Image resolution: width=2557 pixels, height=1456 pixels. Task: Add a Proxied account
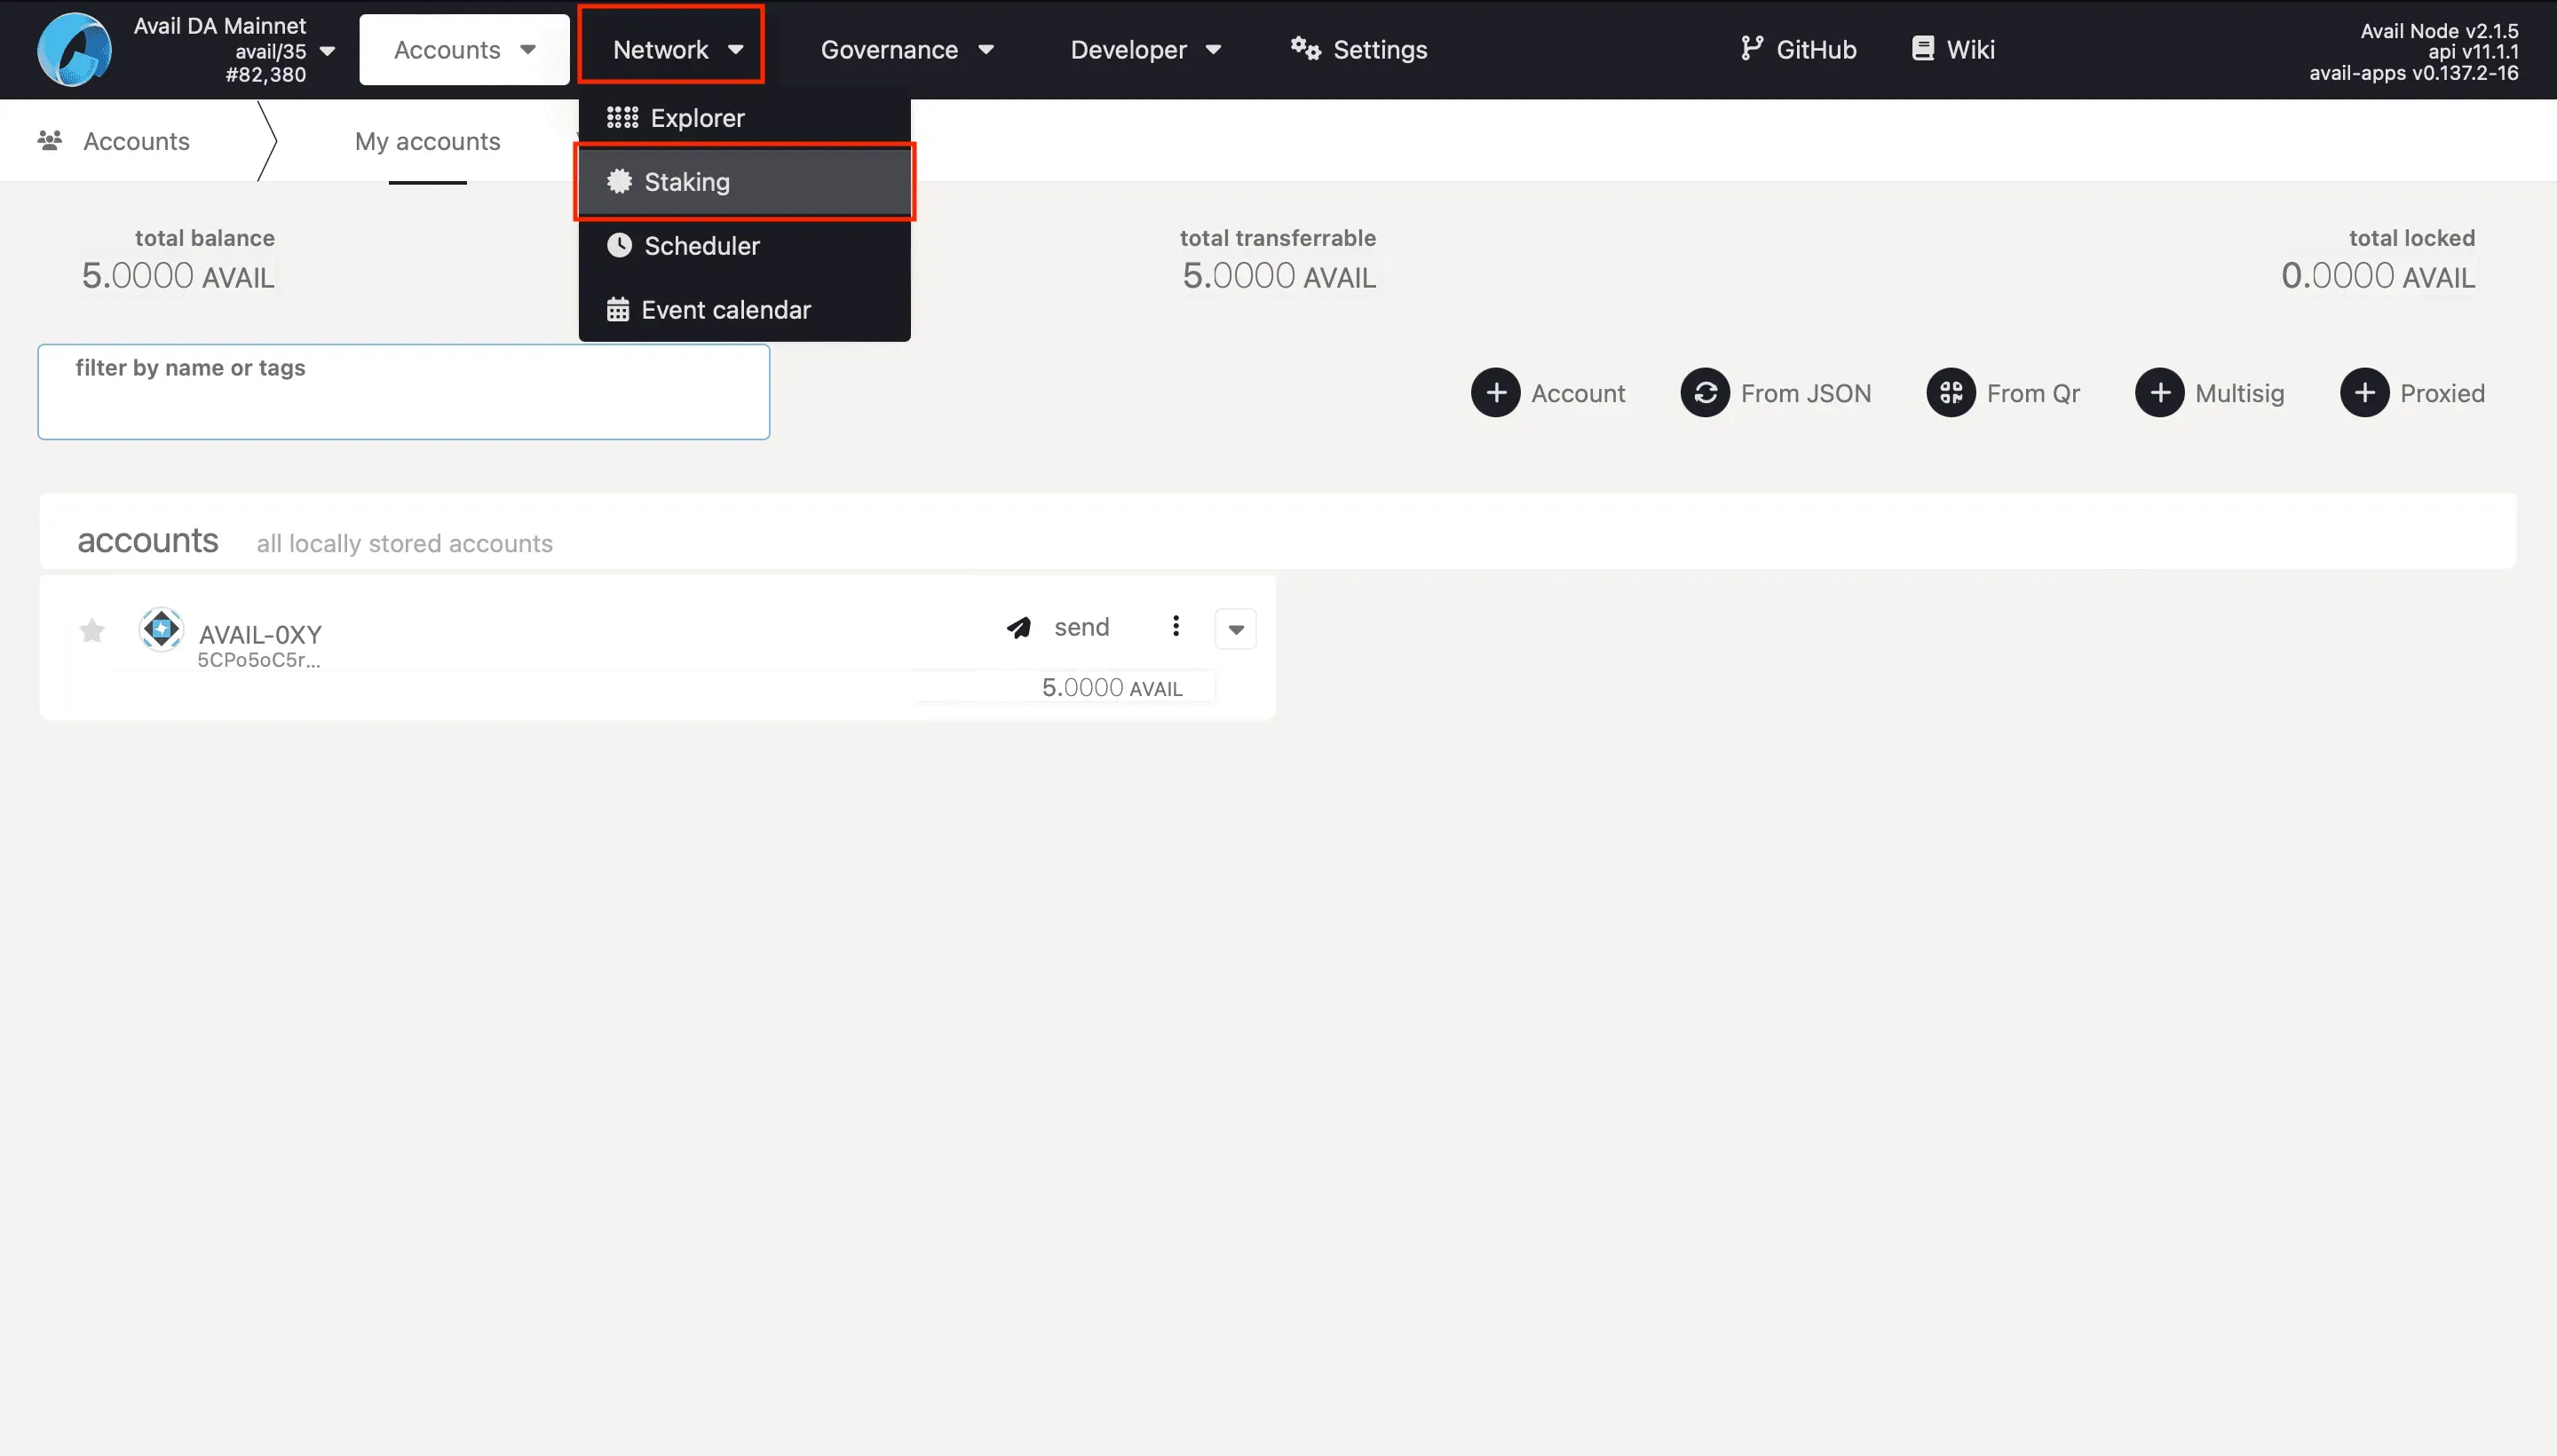tap(2412, 393)
